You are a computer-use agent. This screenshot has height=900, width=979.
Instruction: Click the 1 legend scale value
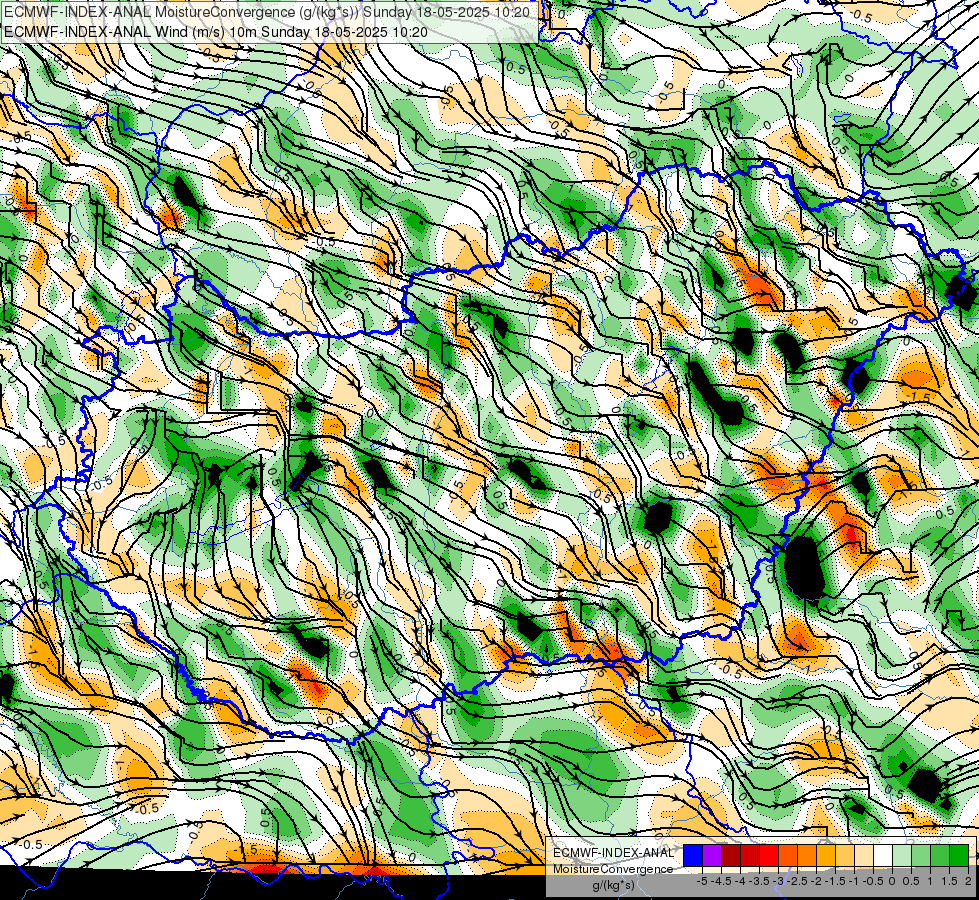tap(930, 881)
